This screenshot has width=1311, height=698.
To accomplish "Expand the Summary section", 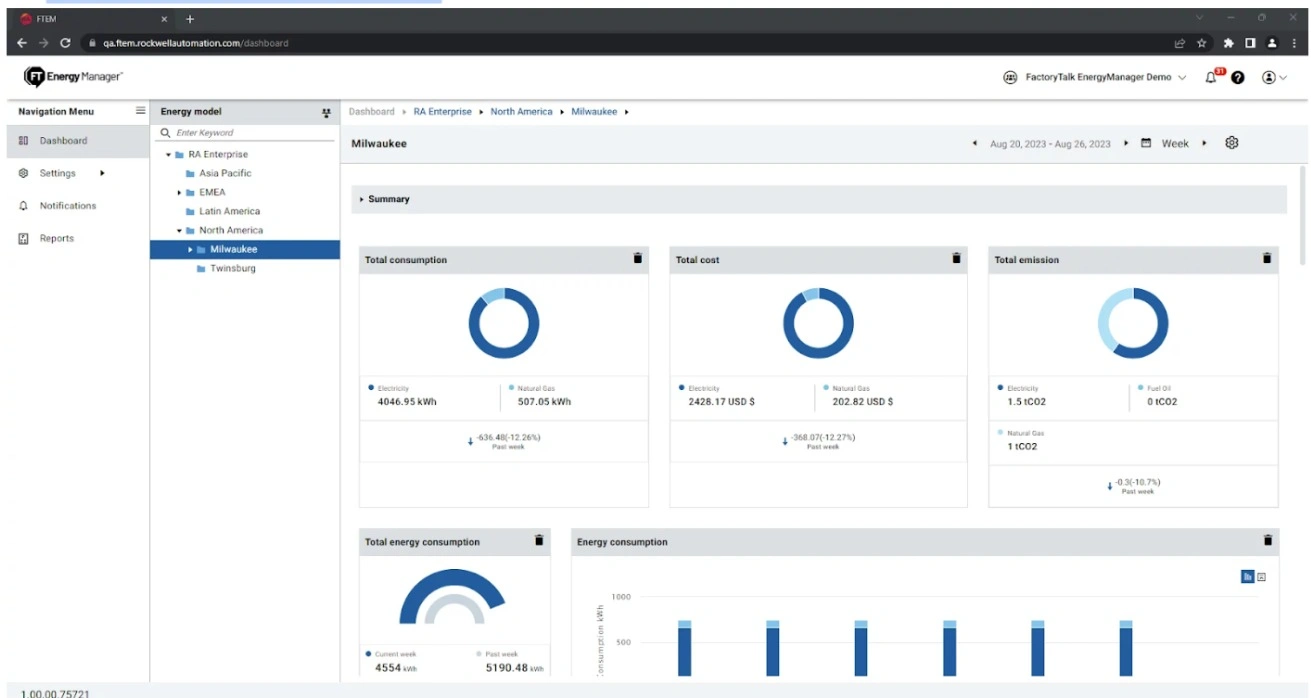I will (362, 199).
